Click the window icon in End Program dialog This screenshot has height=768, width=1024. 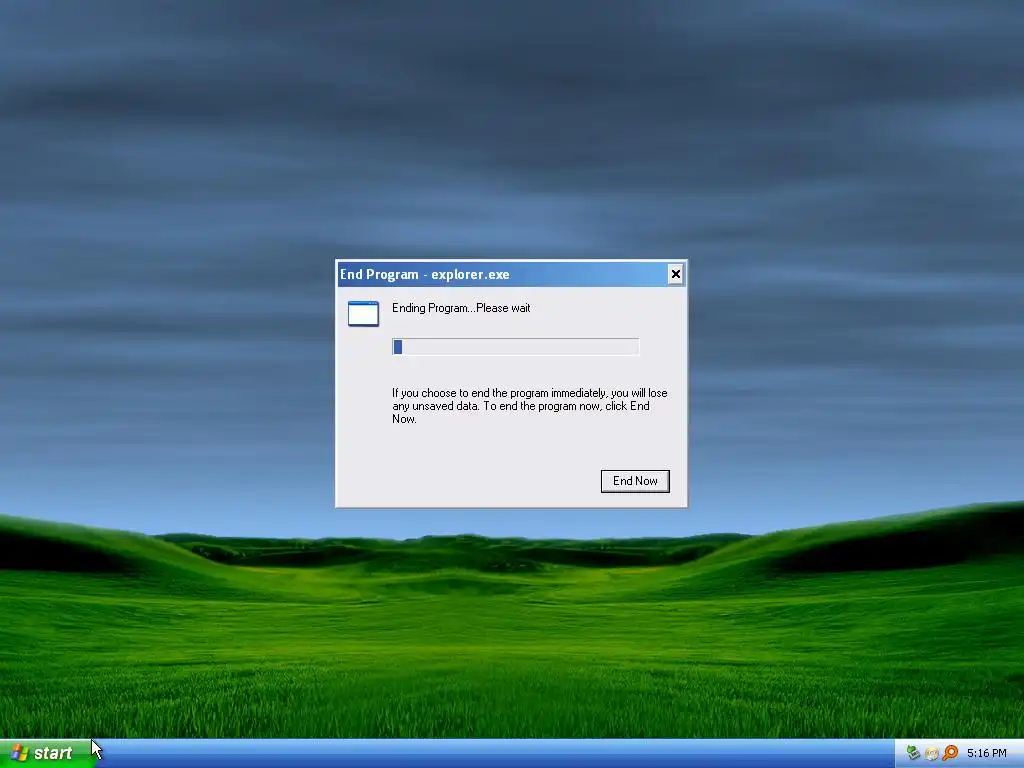coord(363,314)
